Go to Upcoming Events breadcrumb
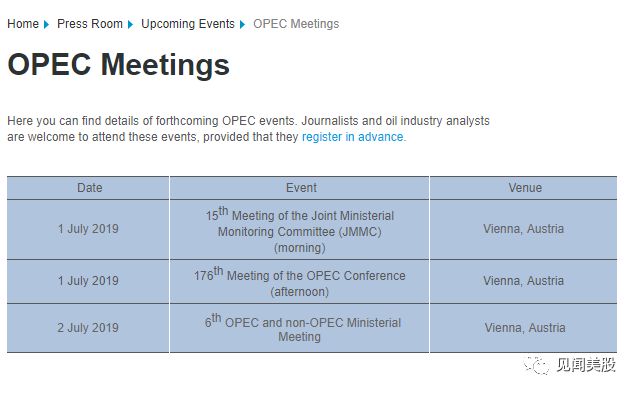The image size is (636, 393). click(188, 24)
